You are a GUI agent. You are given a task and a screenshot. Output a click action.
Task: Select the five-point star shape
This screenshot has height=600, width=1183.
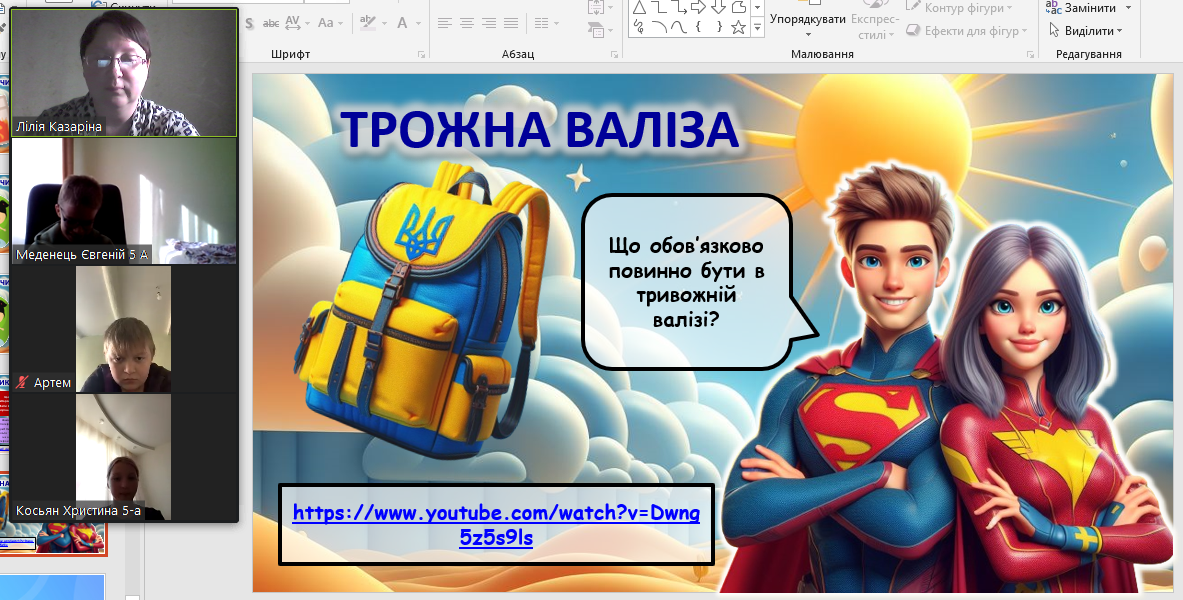738,27
